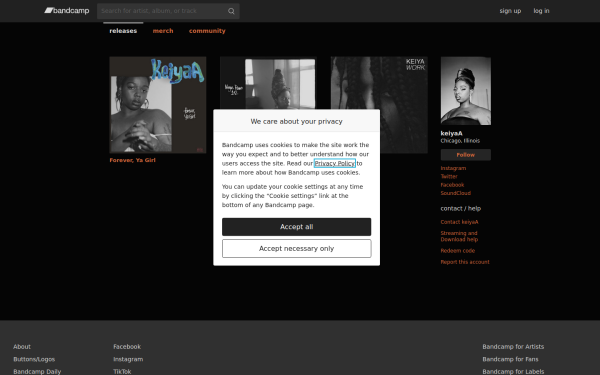Open Bandcamp for Labels link
This screenshot has width=600, height=375.
coord(513,372)
